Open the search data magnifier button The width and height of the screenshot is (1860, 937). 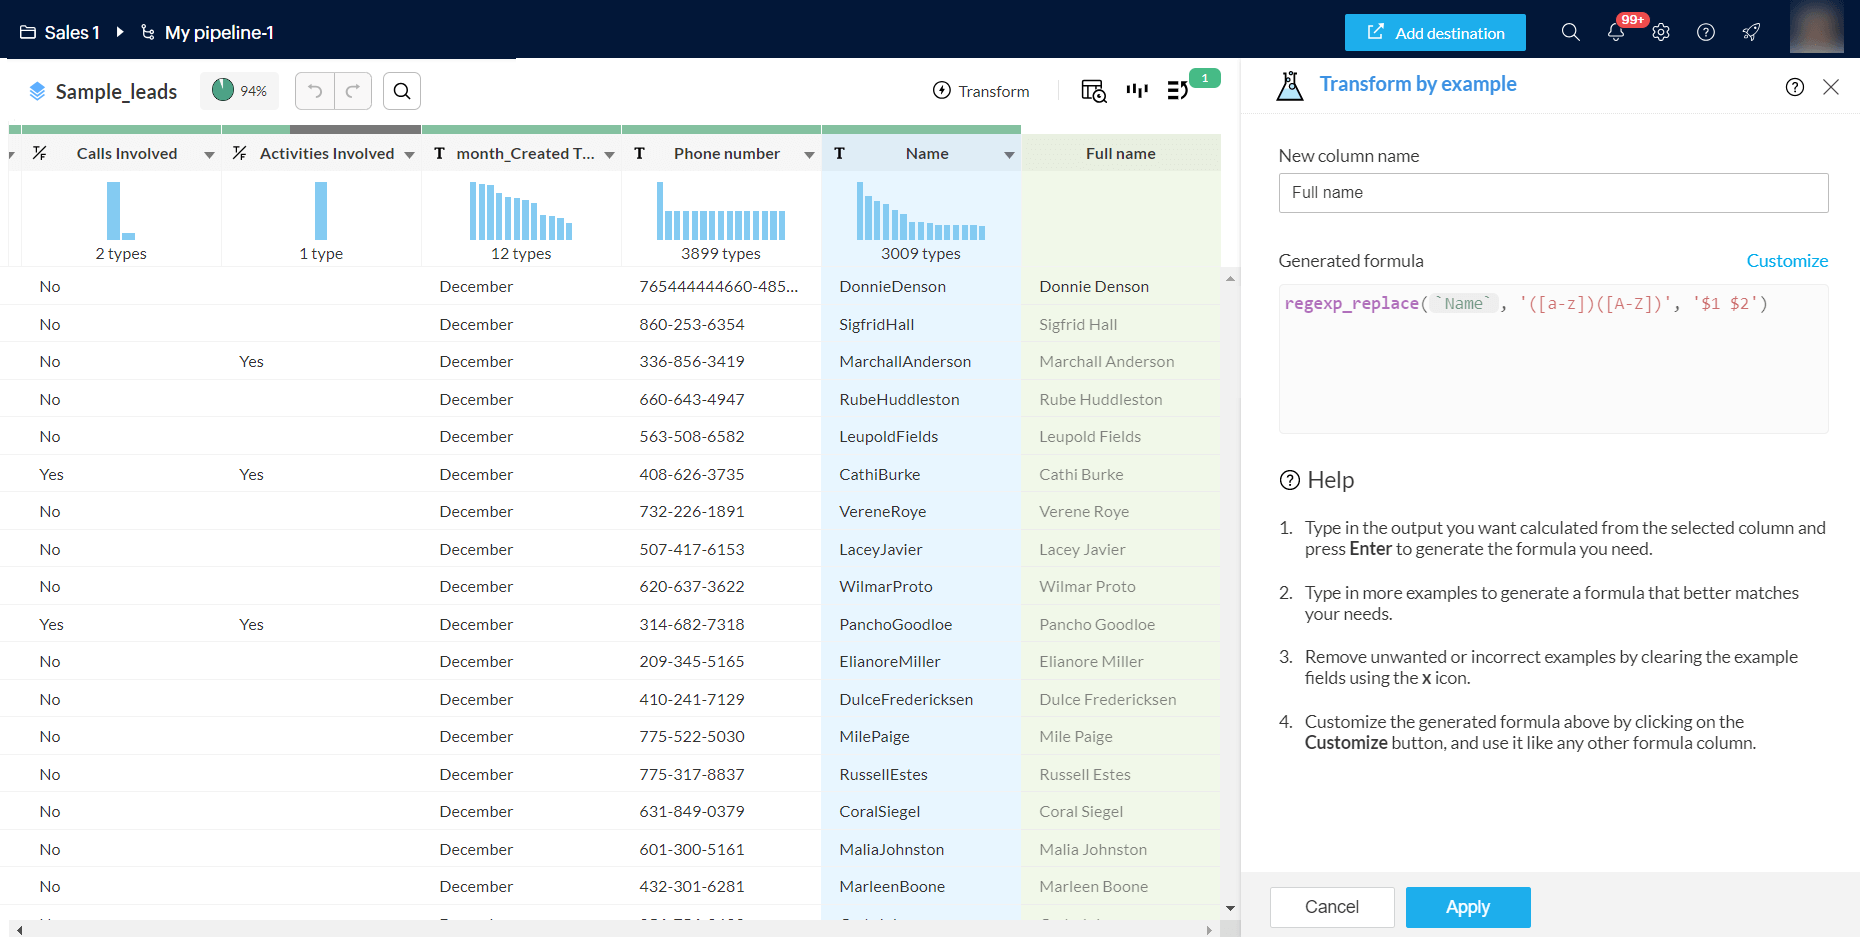(402, 91)
